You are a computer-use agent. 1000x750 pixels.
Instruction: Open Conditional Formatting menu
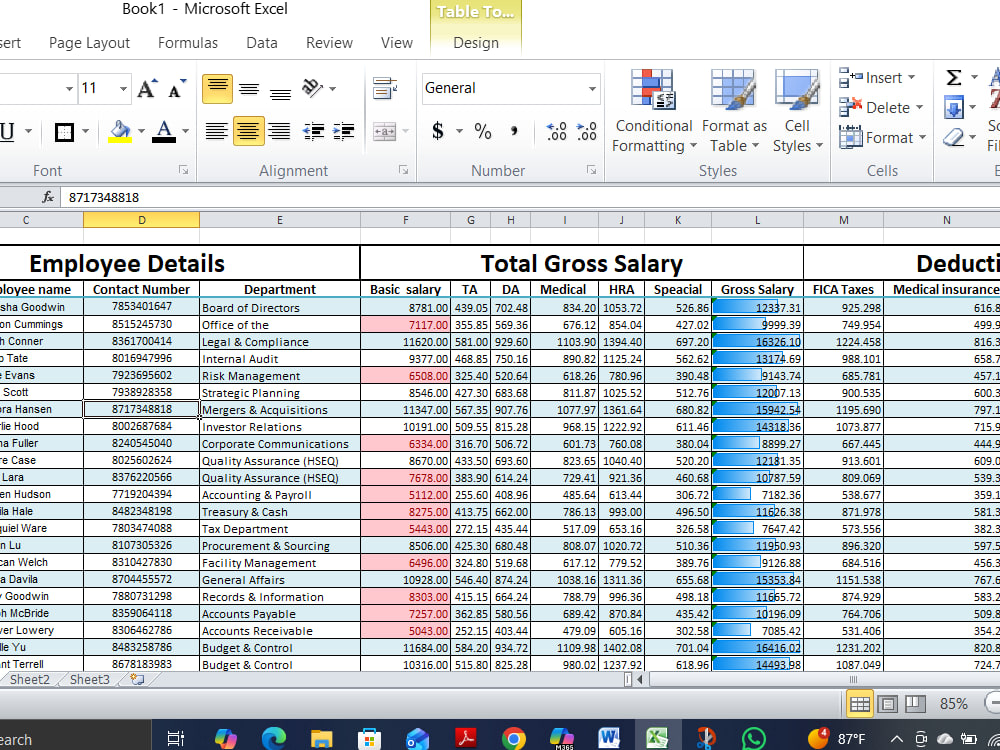pyautogui.click(x=654, y=112)
